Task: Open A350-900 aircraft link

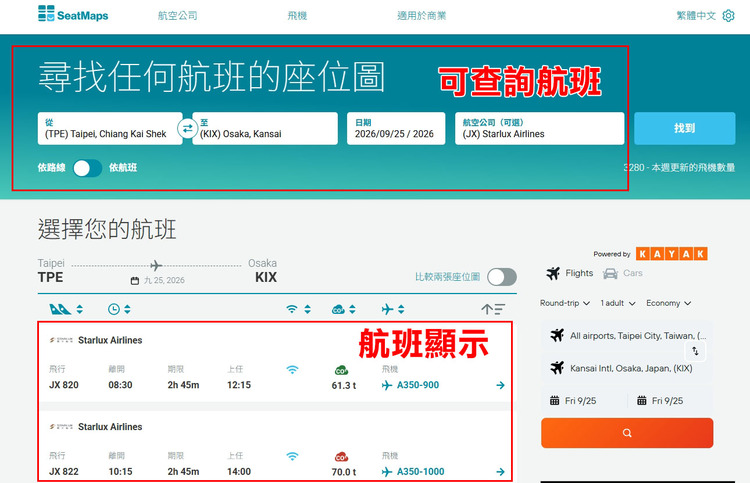Action: pos(410,385)
